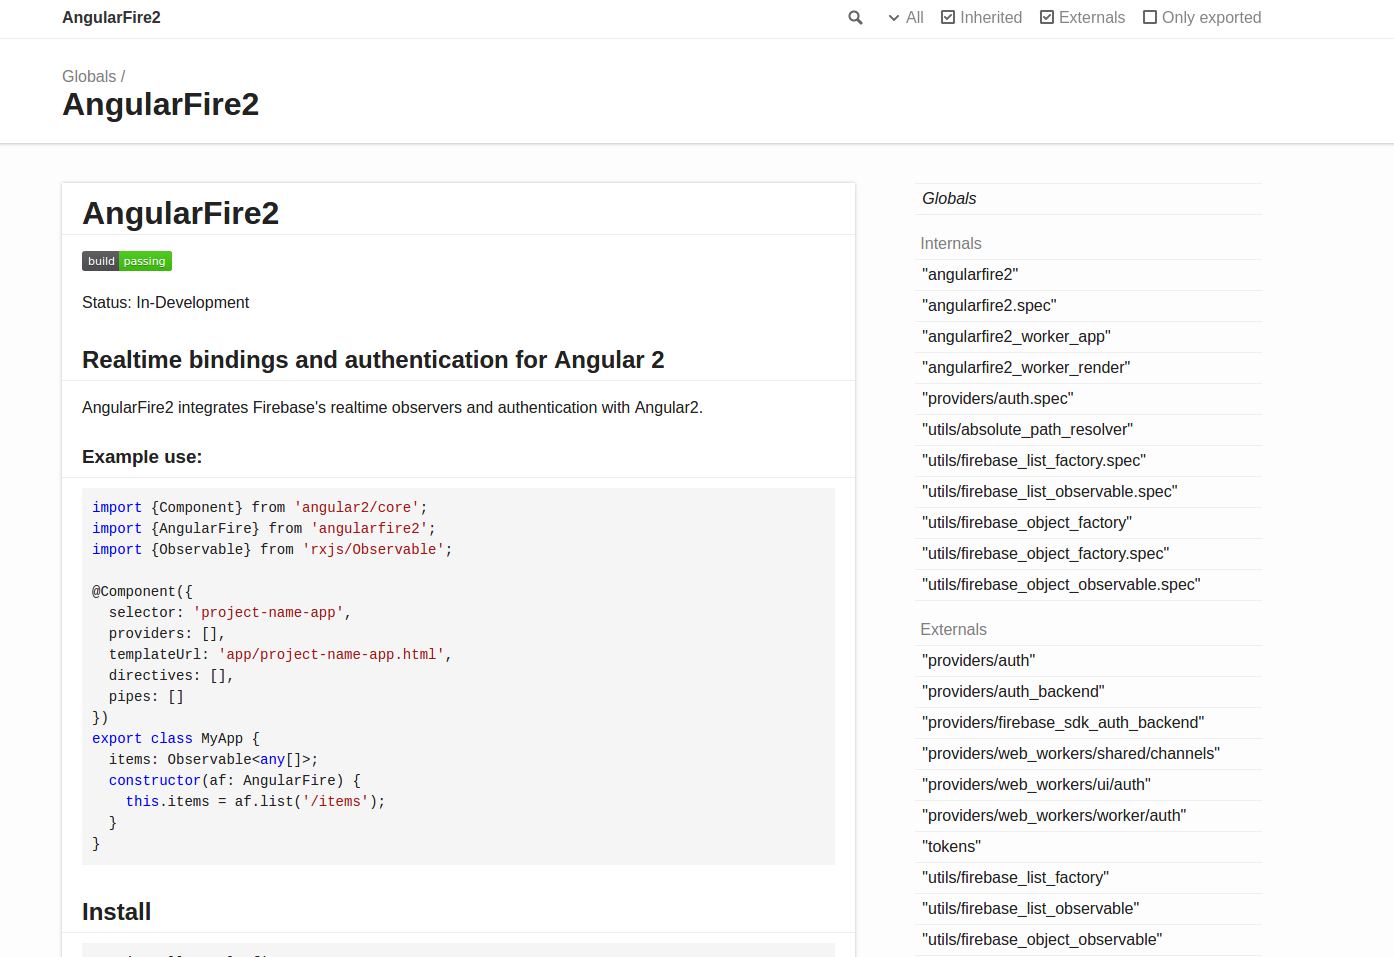
Task: Open "providers/firebase_sdk_auth_backend" module
Action: click(1088, 723)
